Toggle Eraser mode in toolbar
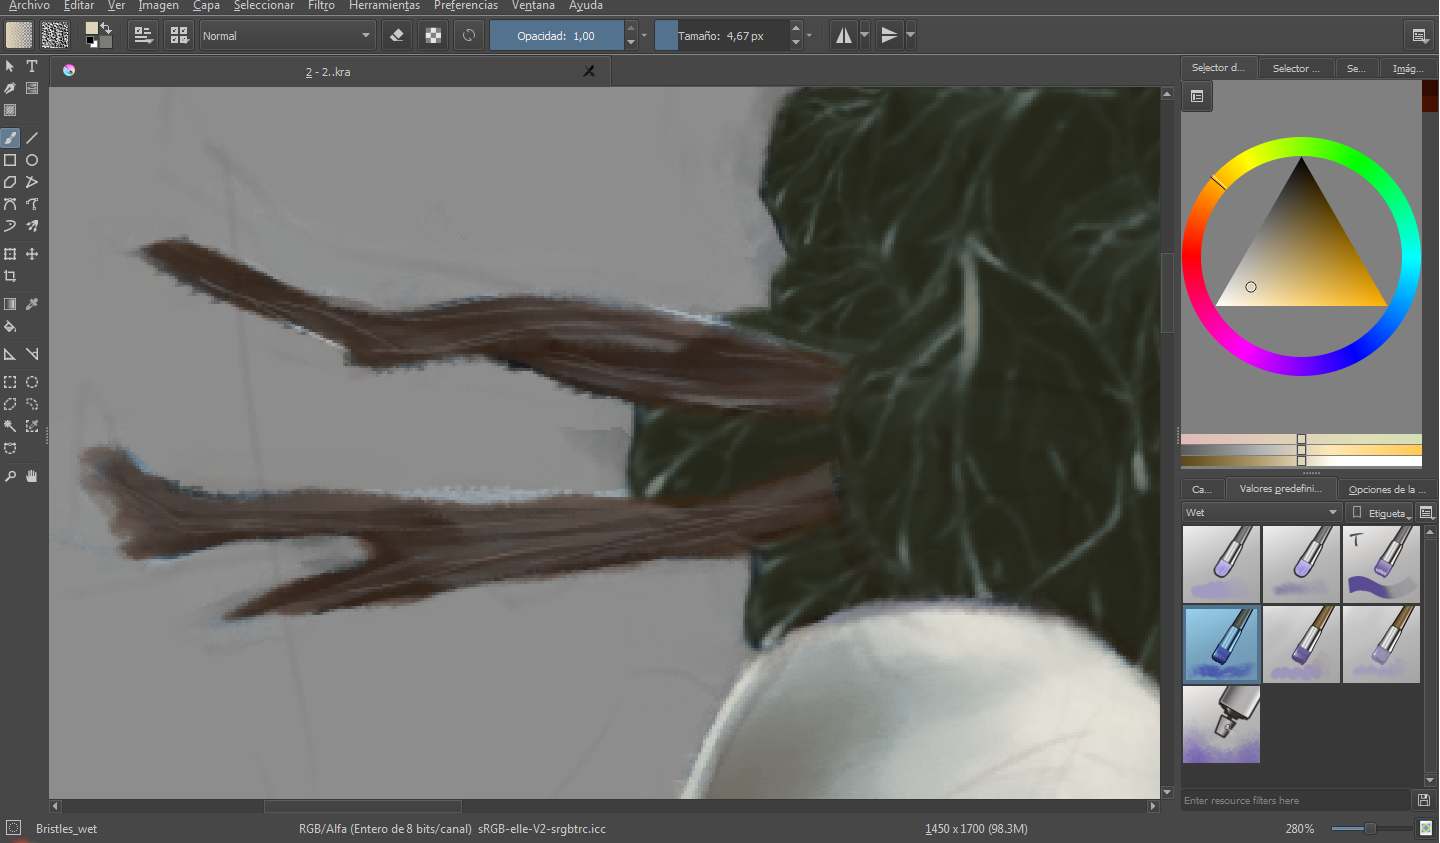Viewport: 1440px width, 843px height. [397, 35]
